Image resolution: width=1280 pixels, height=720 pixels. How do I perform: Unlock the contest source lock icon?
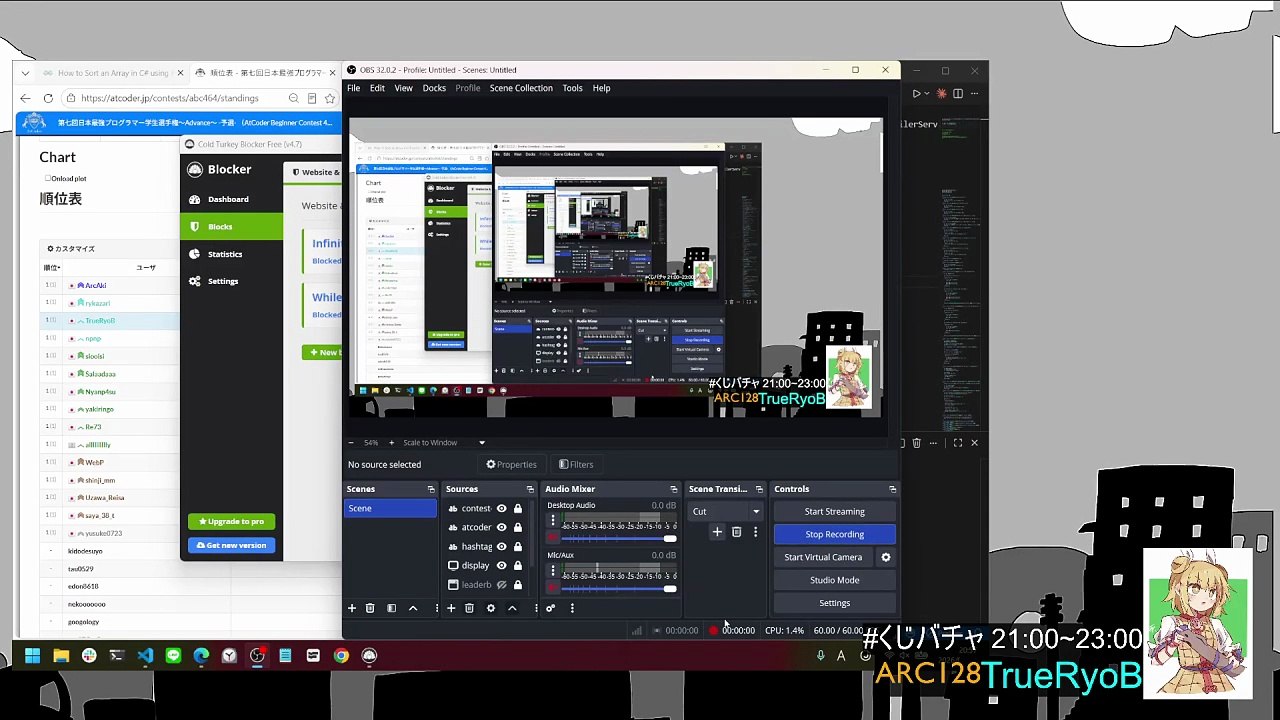517,508
